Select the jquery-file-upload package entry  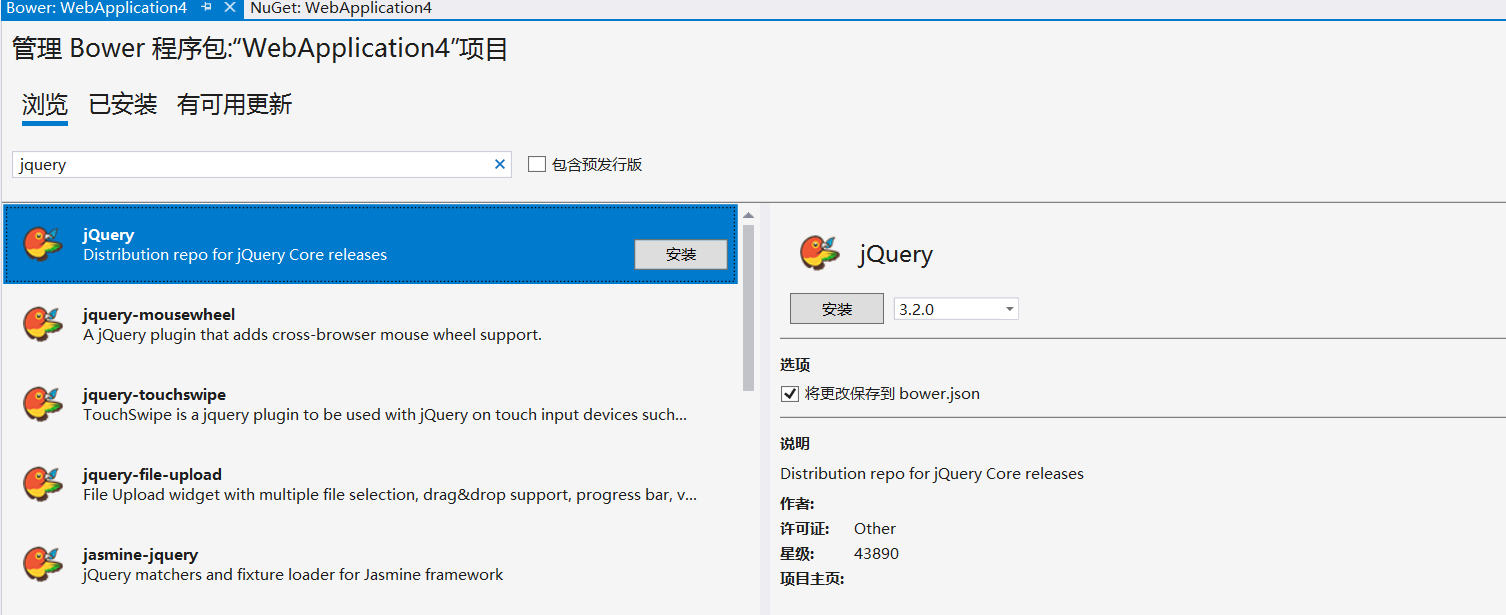pos(370,484)
